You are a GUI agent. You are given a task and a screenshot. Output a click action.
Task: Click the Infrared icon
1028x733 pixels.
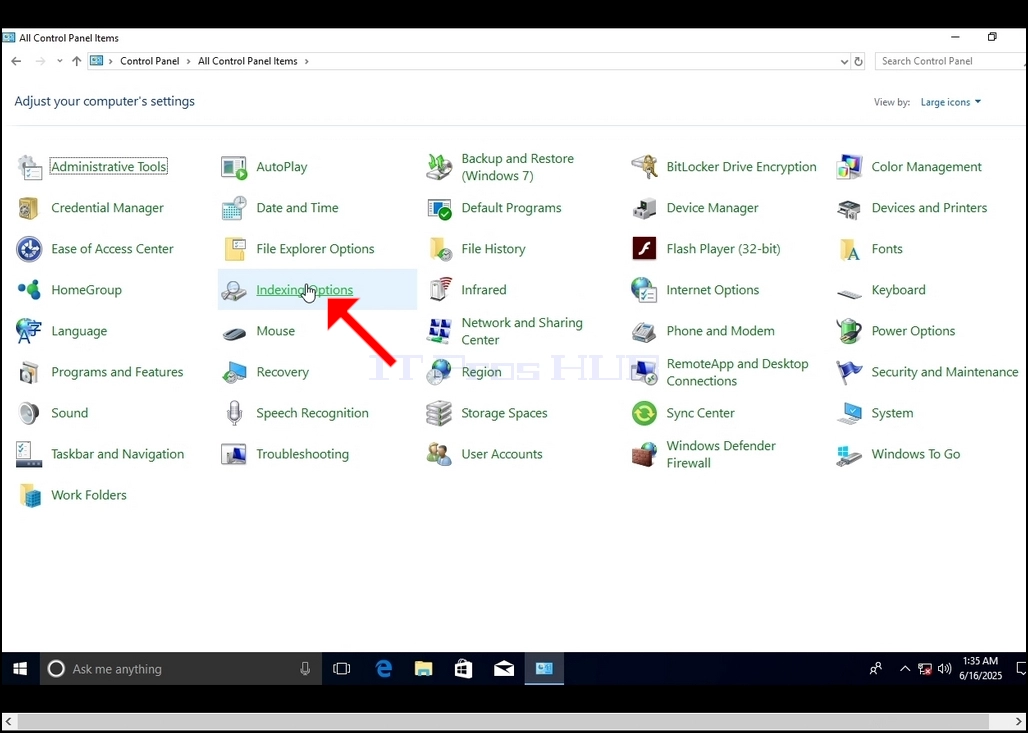click(x=440, y=290)
